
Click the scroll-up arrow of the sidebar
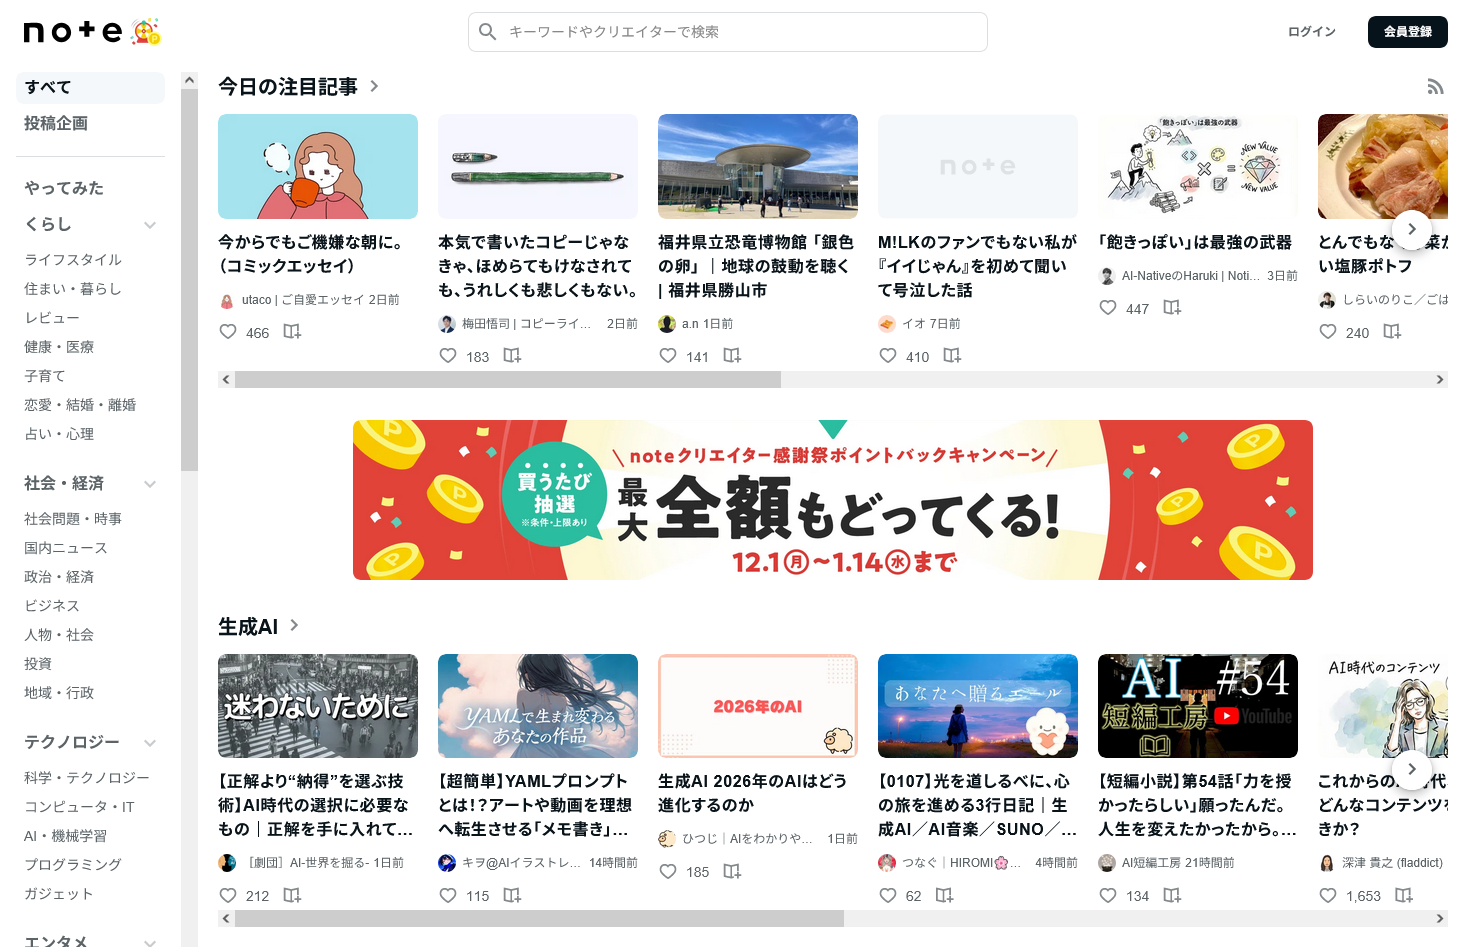[x=189, y=80]
